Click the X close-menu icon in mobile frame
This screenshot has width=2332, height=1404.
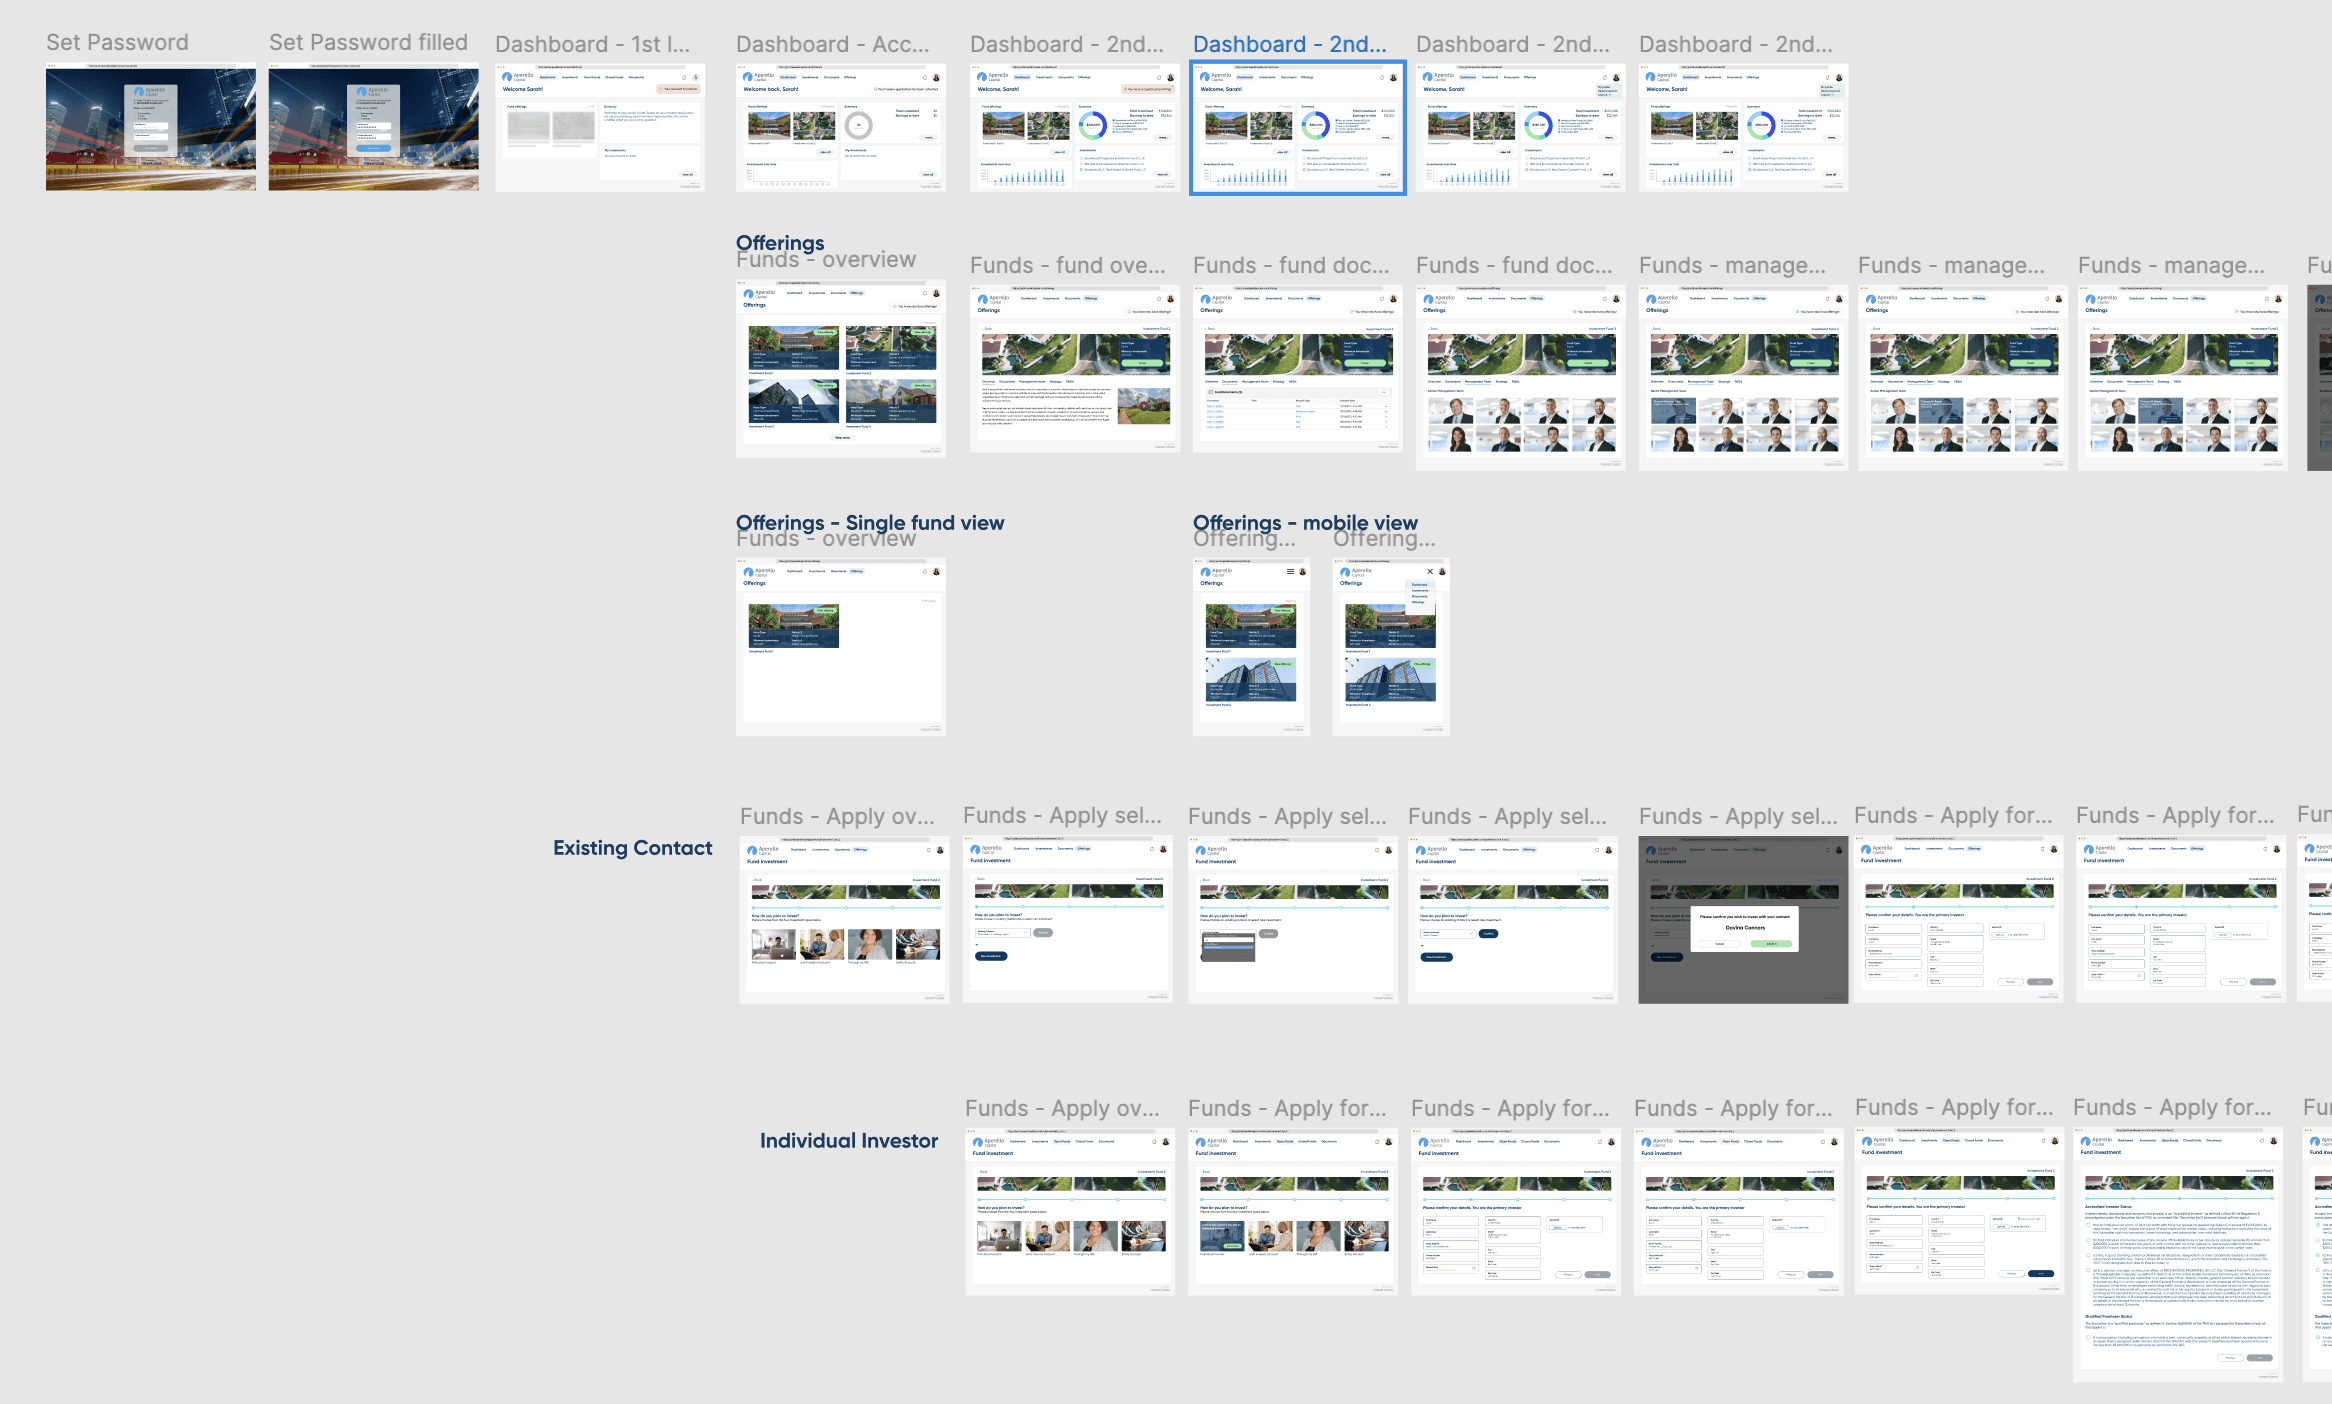click(1430, 572)
